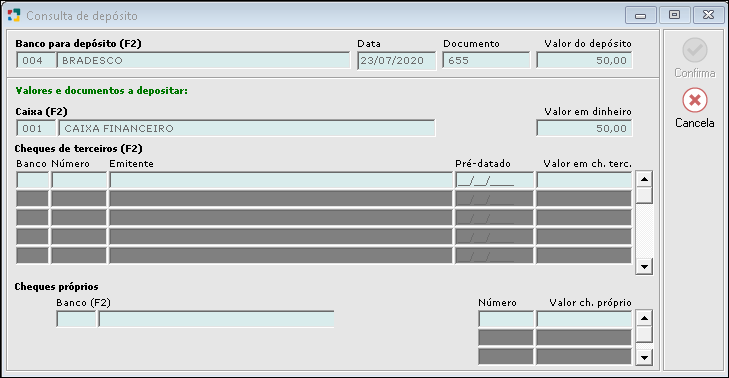Click first row Emitente field
Viewport: 729px width, 378px height.
(281, 180)
